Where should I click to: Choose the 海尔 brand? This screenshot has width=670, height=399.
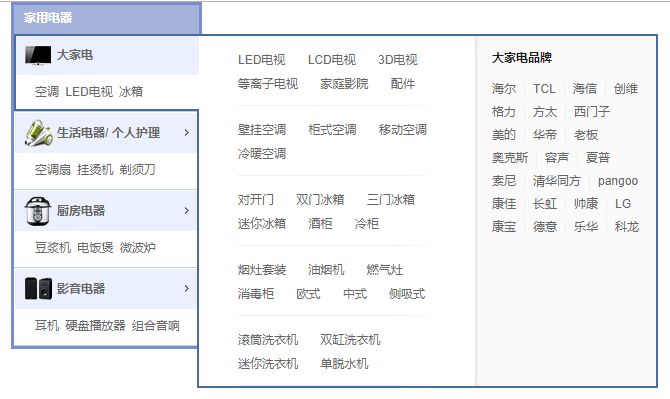504,89
